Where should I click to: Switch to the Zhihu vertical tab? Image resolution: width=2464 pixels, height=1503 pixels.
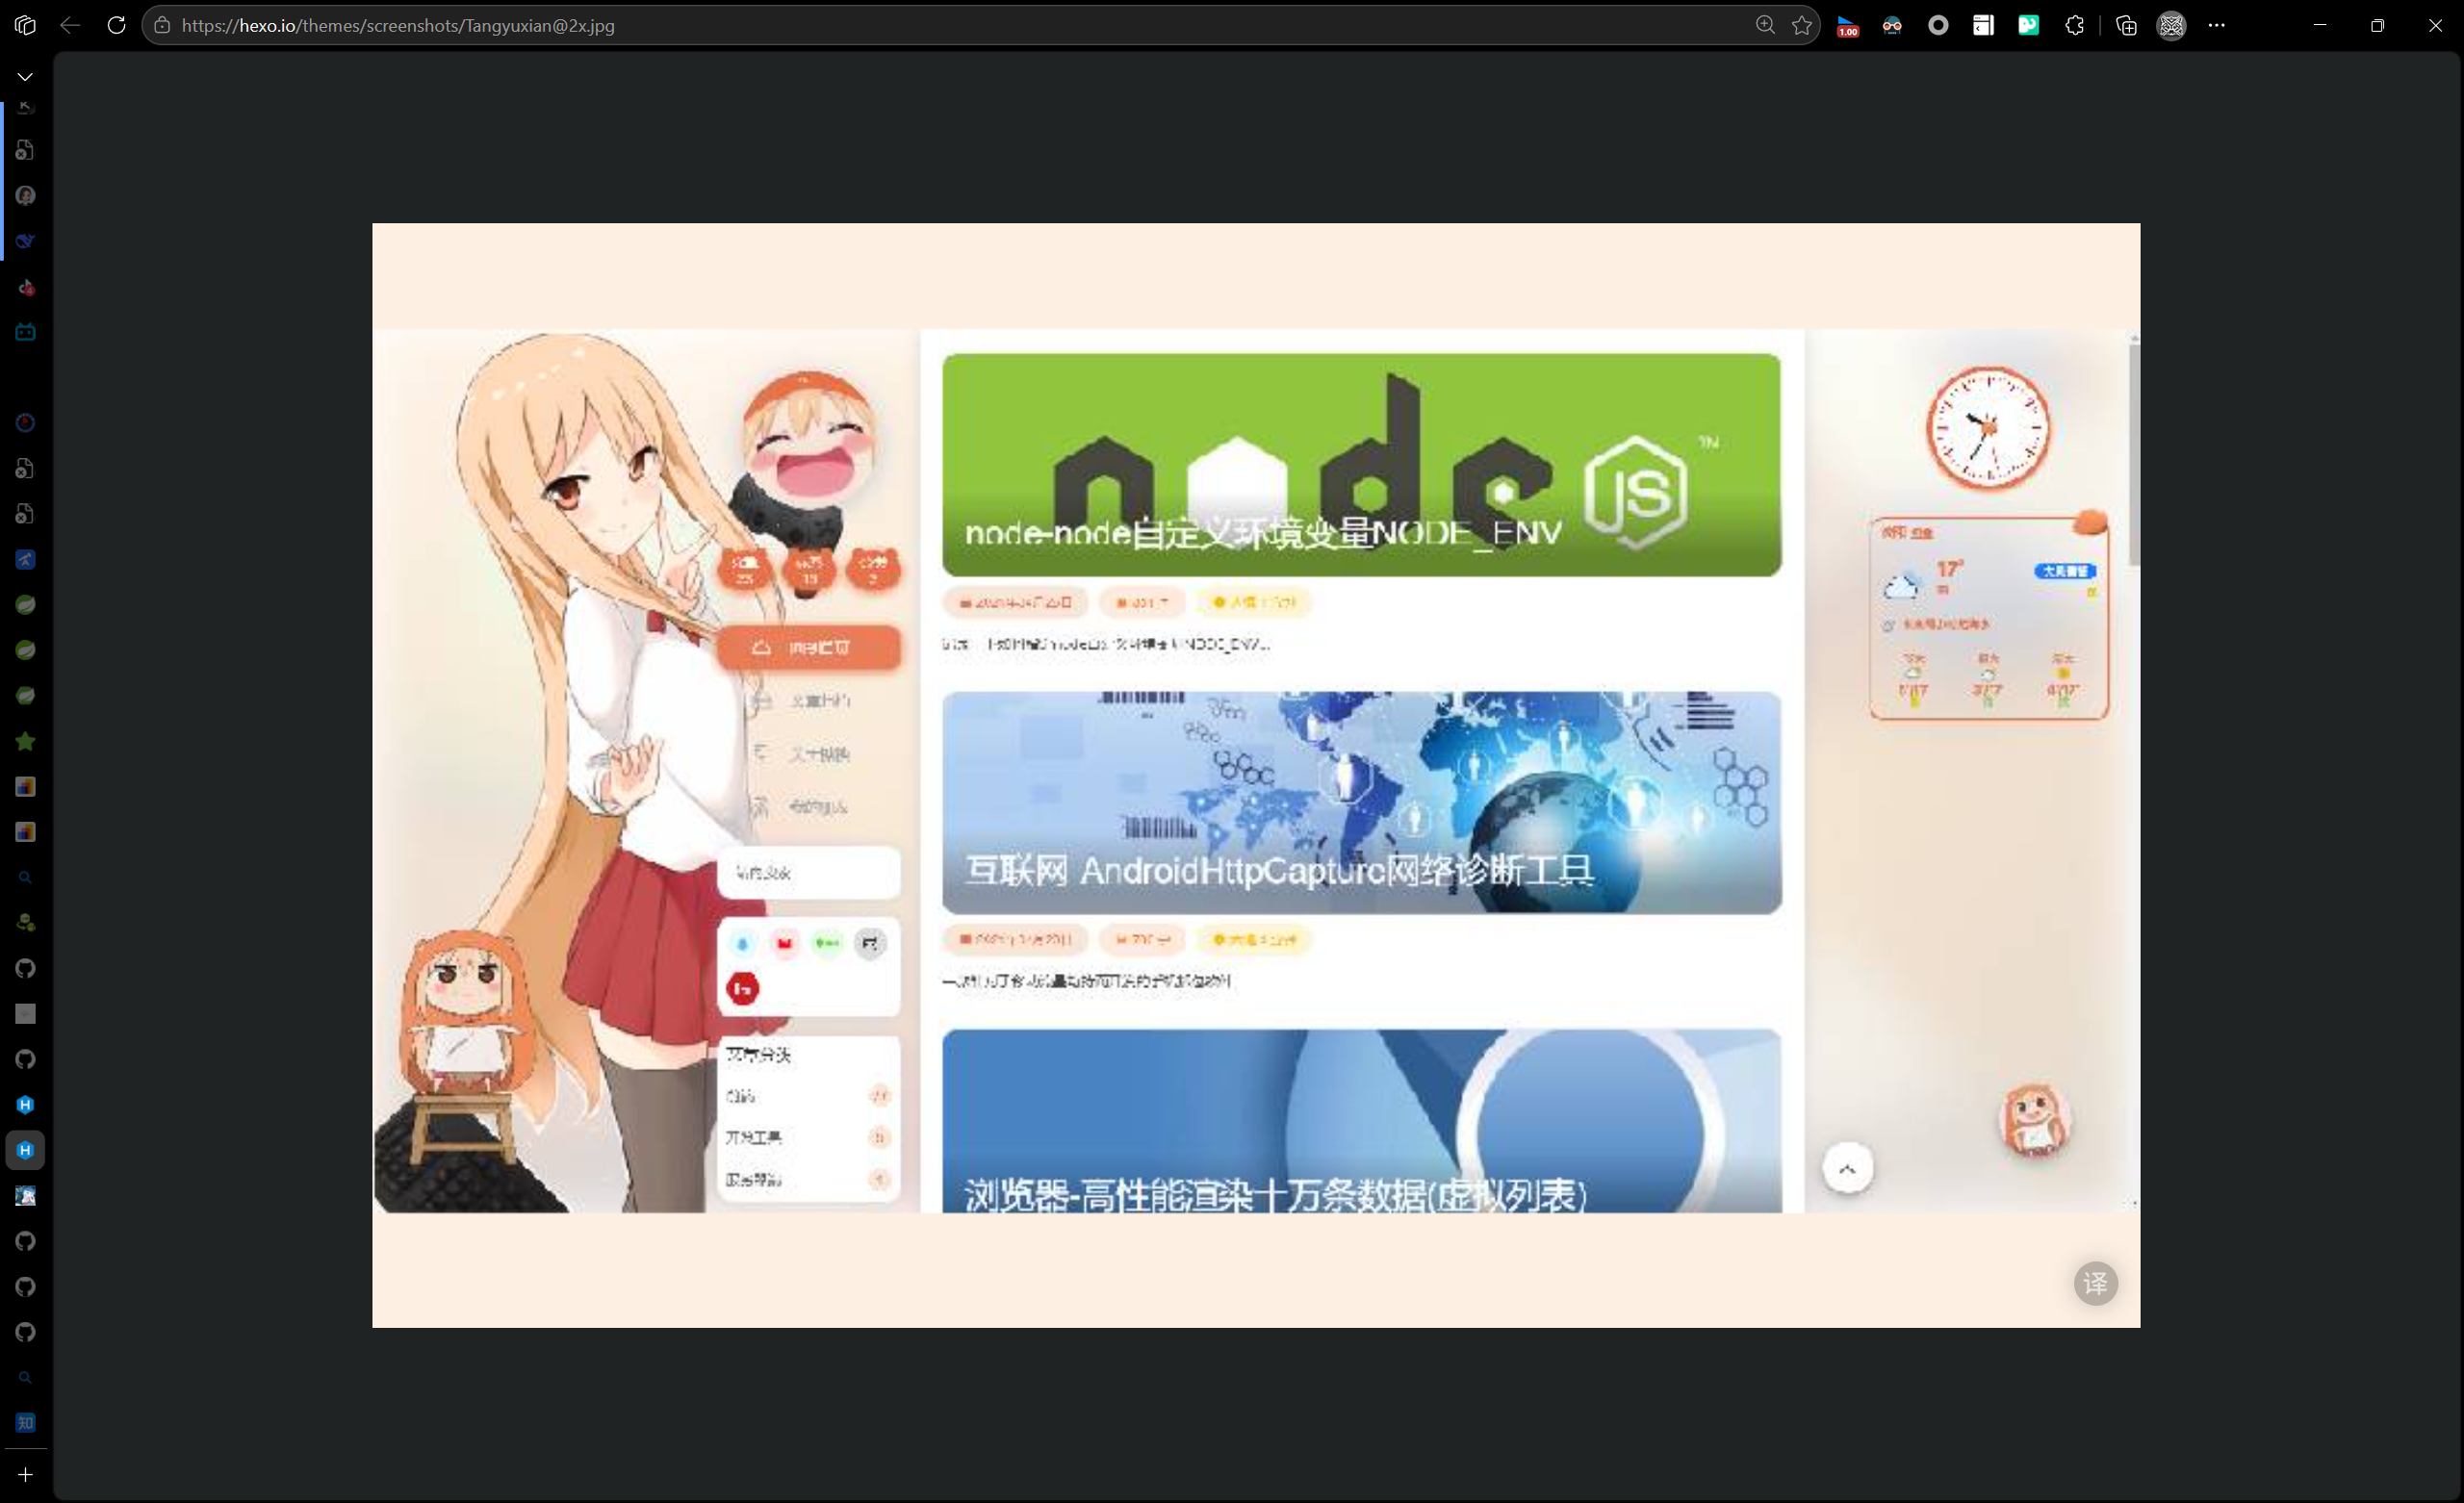(x=25, y=1423)
